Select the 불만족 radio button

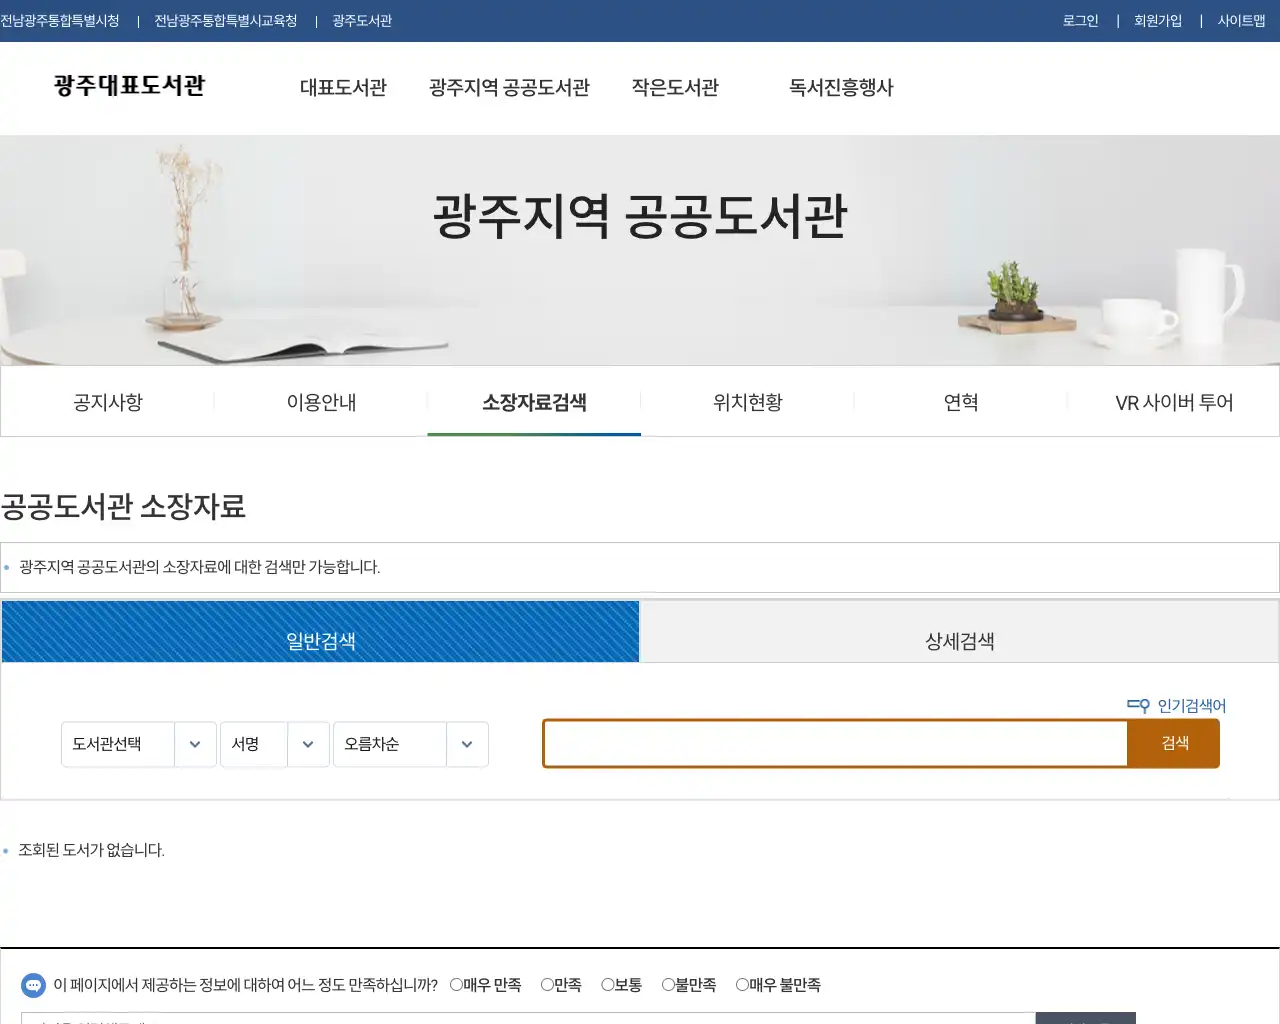pos(668,985)
